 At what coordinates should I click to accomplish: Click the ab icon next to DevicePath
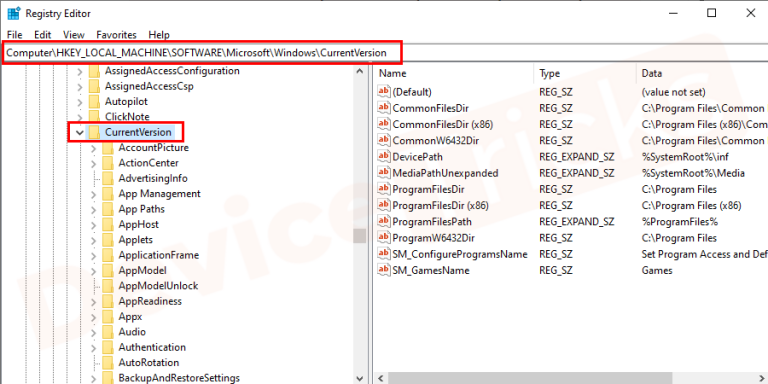point(384,157)
